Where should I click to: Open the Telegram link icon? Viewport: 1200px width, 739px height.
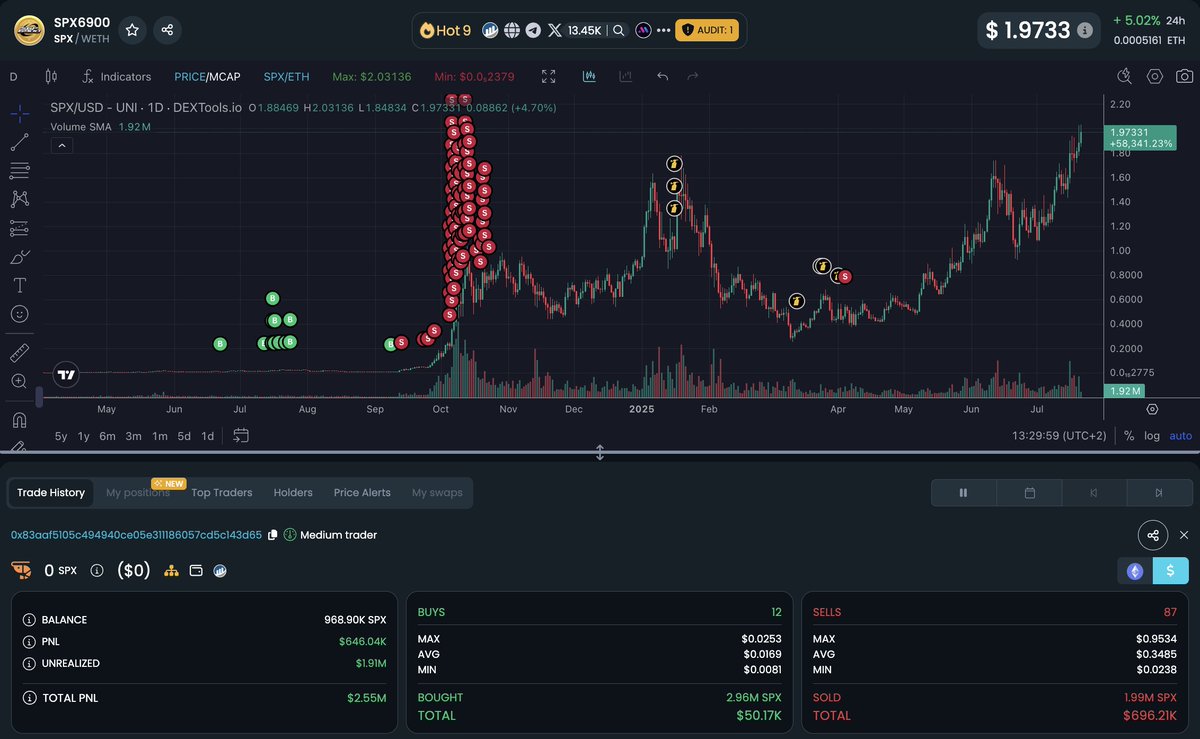[533, 30]
